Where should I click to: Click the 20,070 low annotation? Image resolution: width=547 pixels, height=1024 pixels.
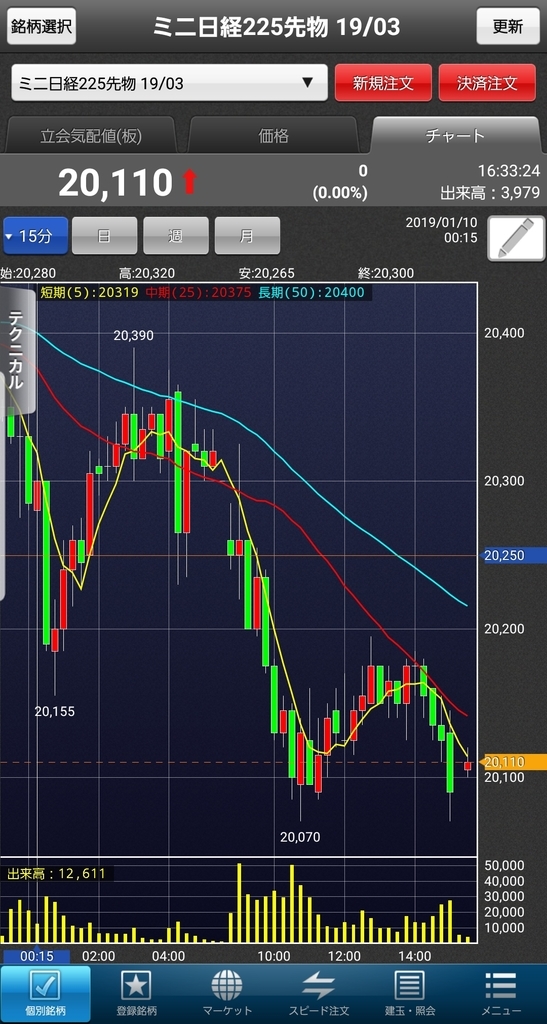(300, 837)
